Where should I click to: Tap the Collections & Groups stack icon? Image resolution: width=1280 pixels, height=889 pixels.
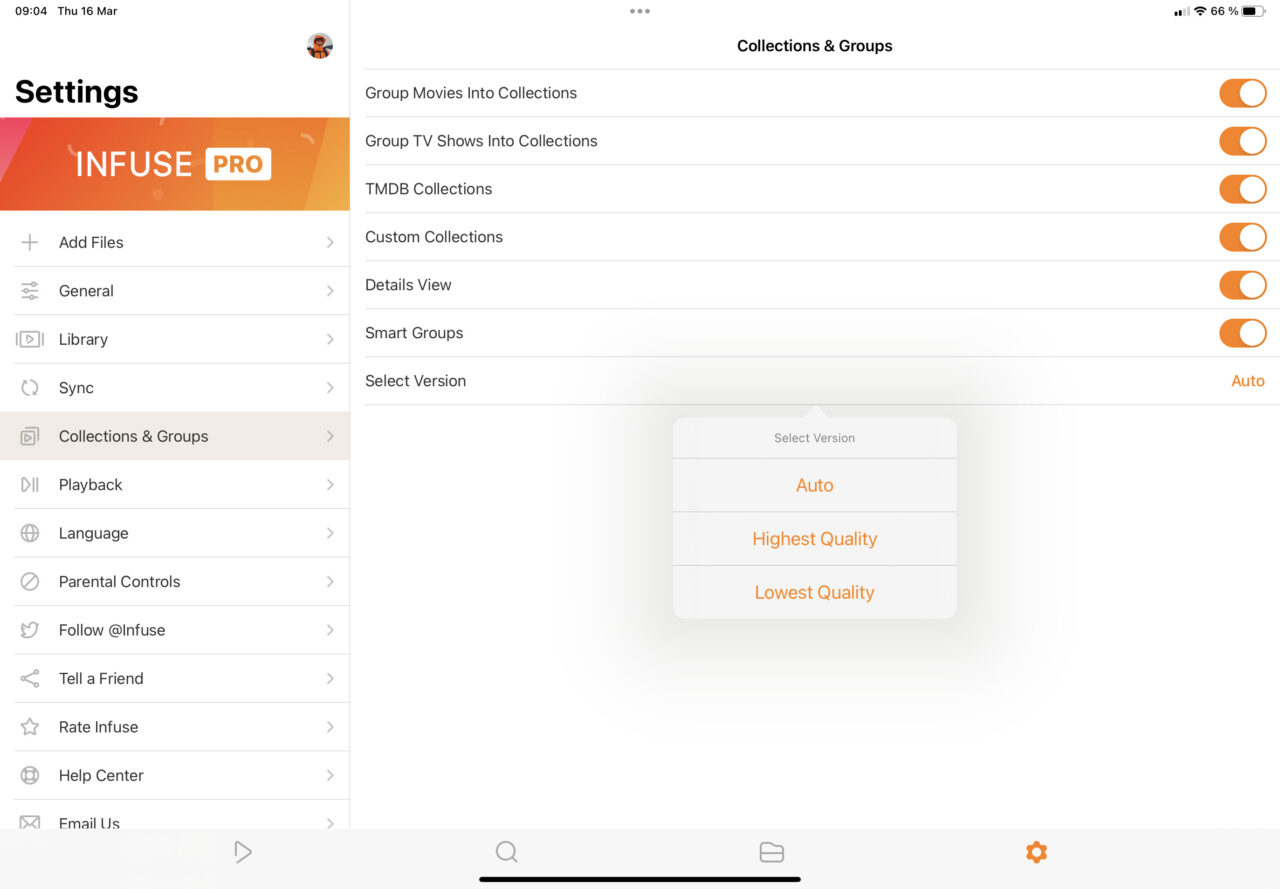coord(30,436)
